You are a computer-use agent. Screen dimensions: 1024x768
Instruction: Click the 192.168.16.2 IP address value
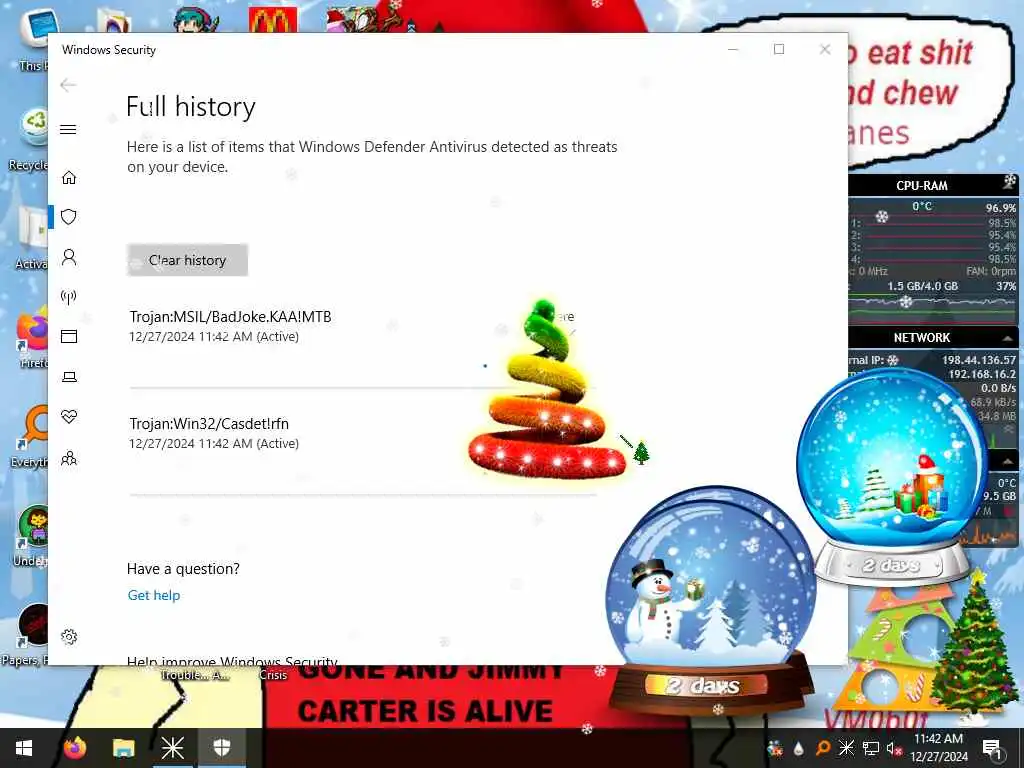point(982,374)
